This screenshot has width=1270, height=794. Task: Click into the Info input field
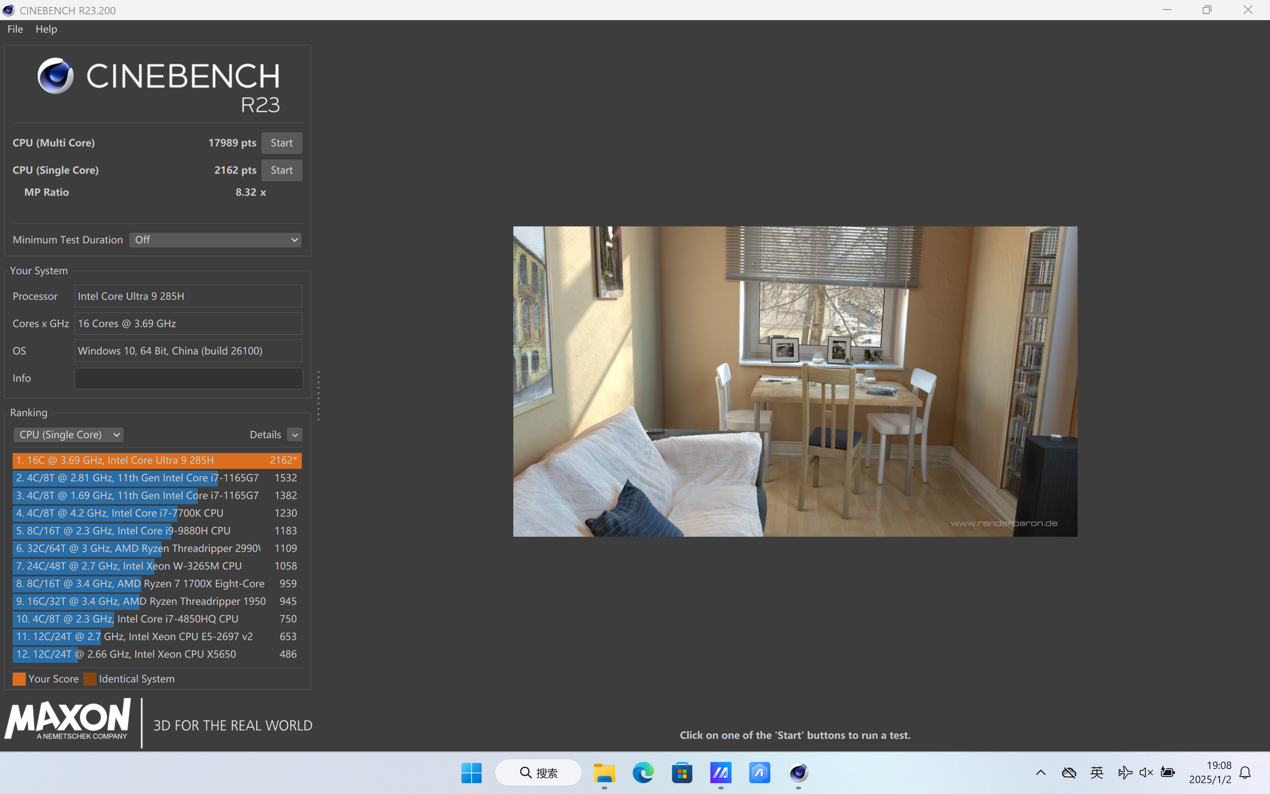coord(188,378)
